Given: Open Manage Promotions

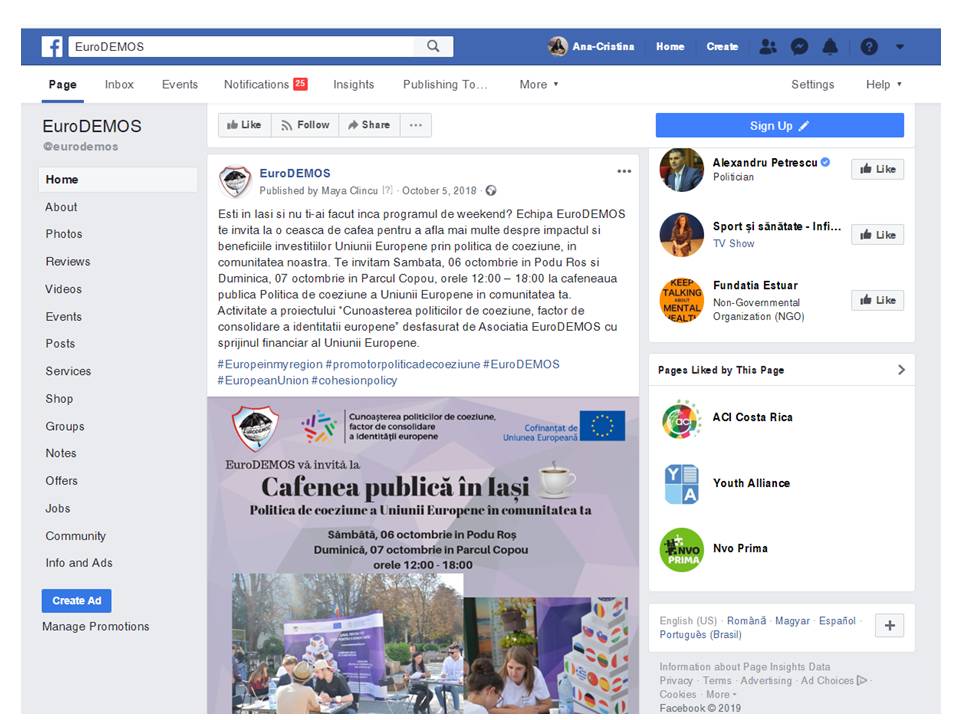Looking at the screenshot, I should coord(96,626).
